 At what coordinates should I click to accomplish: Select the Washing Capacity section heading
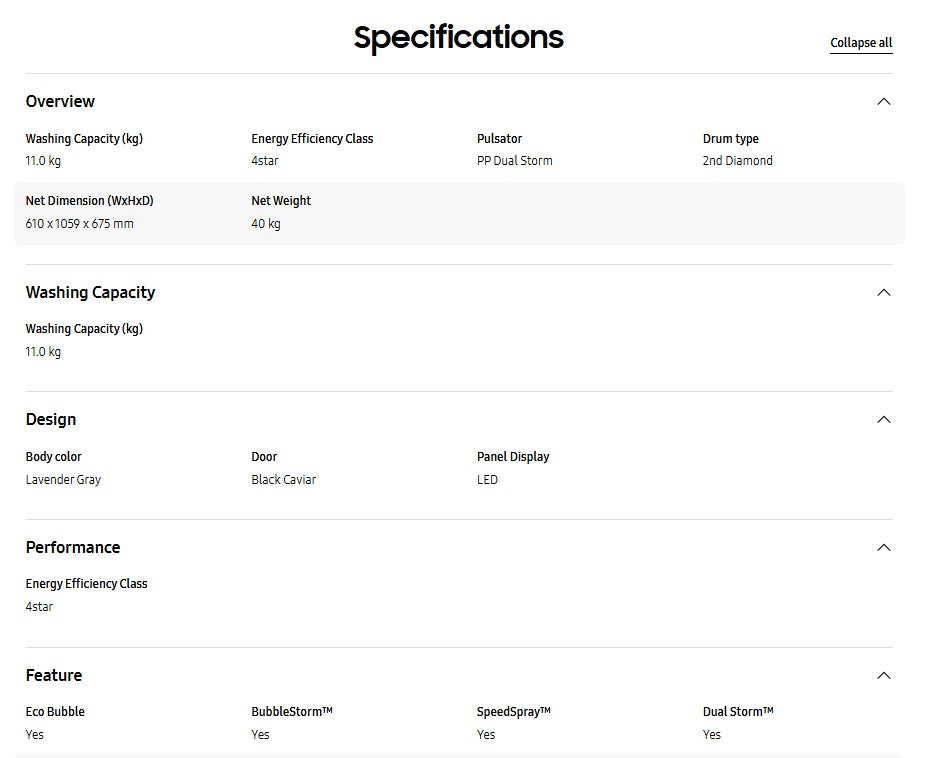click(x=90, y=292)
